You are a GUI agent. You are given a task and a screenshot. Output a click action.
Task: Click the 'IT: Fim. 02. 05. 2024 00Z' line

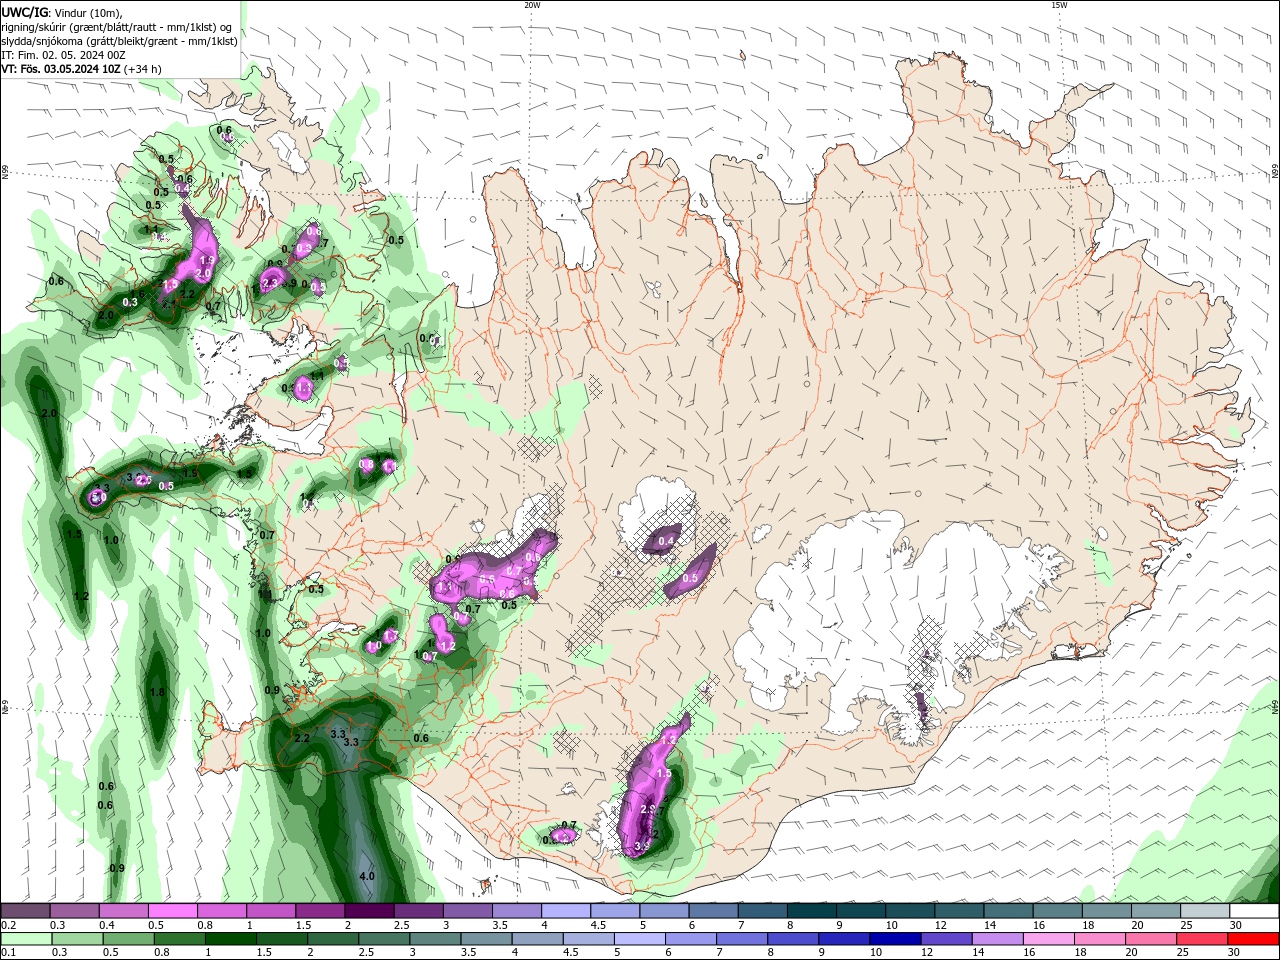click(x=63, y=55)
